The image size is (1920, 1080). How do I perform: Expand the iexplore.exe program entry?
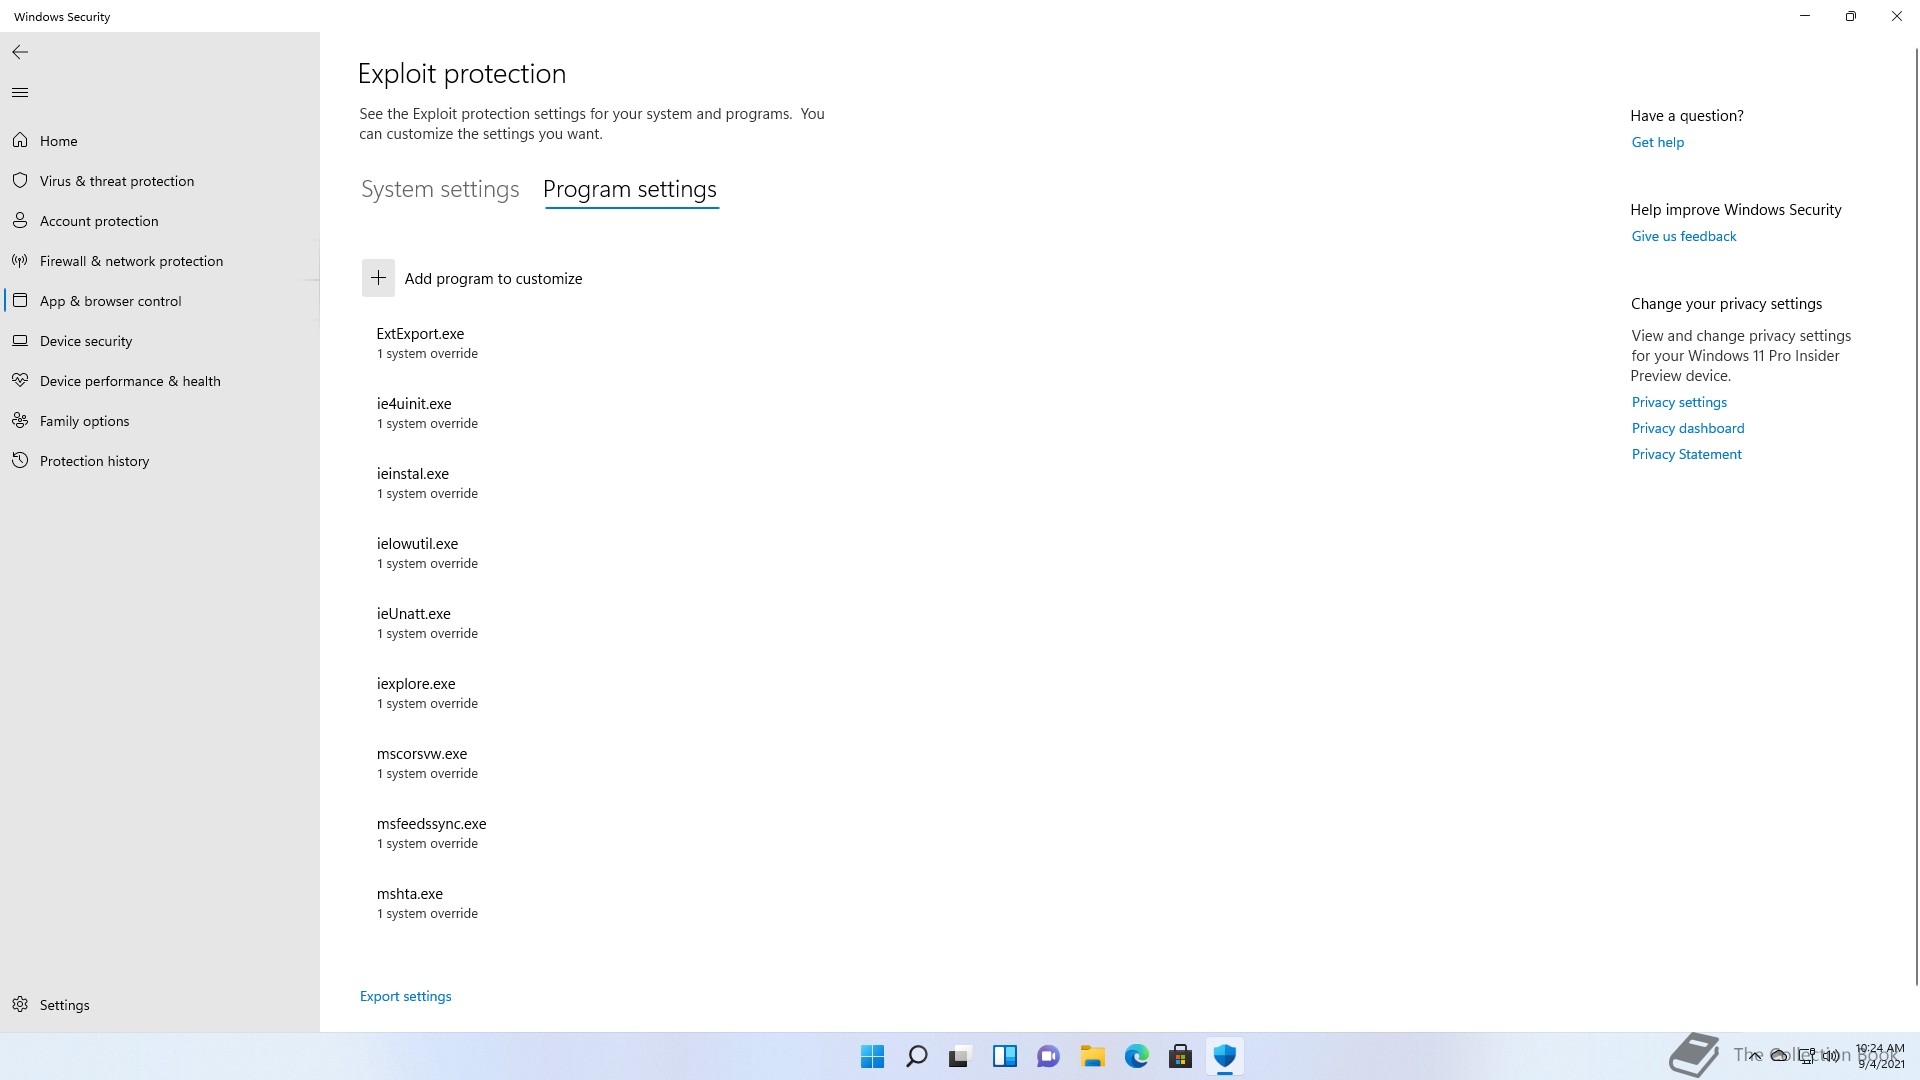(x=416, y=693)
